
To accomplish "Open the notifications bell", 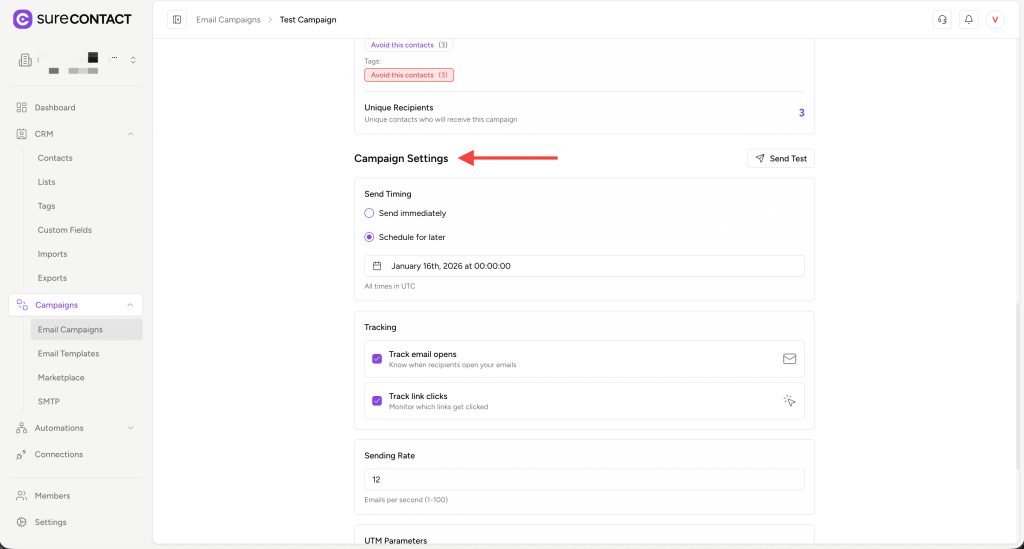I will (x=968, y=20).
